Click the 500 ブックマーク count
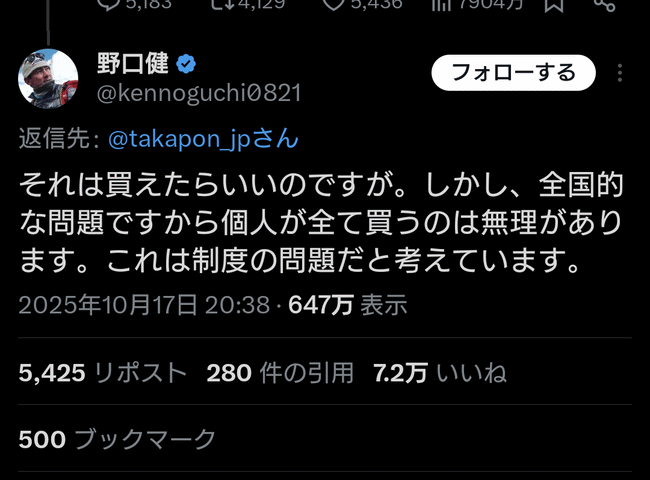Screen dimensions: 650x480 click(117, 439)
